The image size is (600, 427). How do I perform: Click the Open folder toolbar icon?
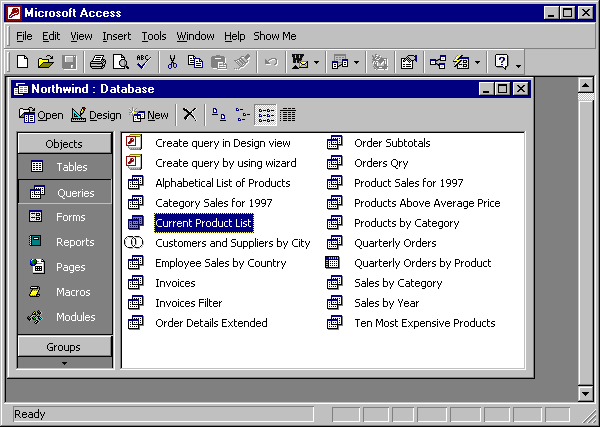pos(46,62)
